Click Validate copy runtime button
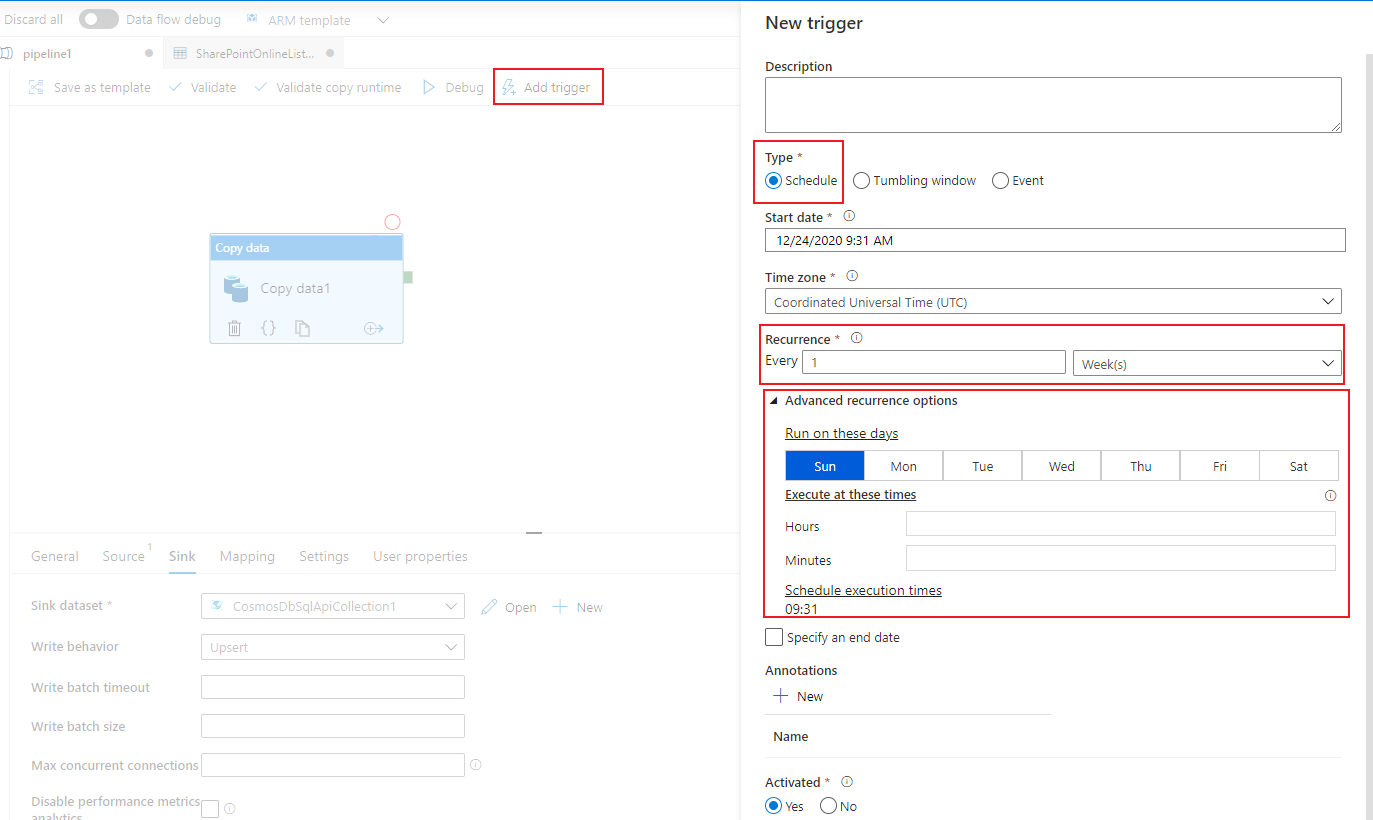This screenshot has height=820, width=1373. (327, 87)
